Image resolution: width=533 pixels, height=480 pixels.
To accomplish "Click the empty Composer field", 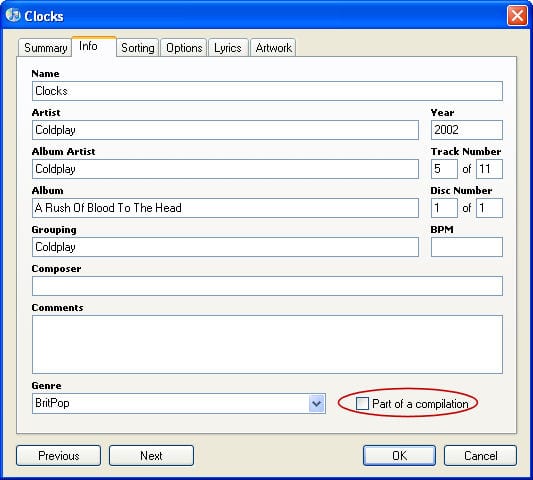I will point(267,286).
